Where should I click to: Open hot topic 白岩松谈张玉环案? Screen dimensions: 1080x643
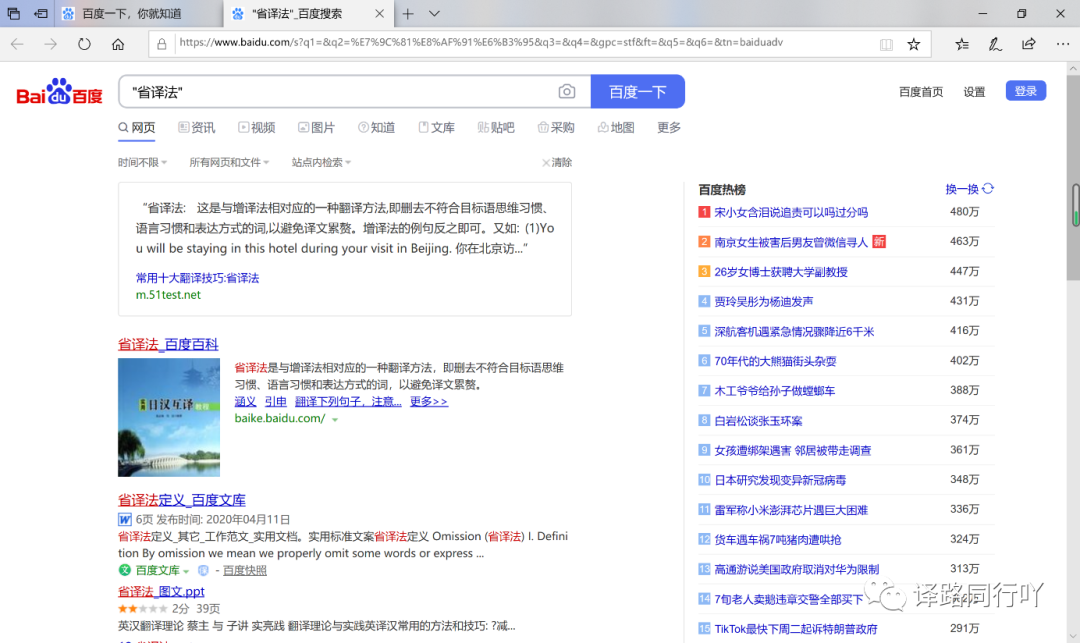[x=758, y=421]
